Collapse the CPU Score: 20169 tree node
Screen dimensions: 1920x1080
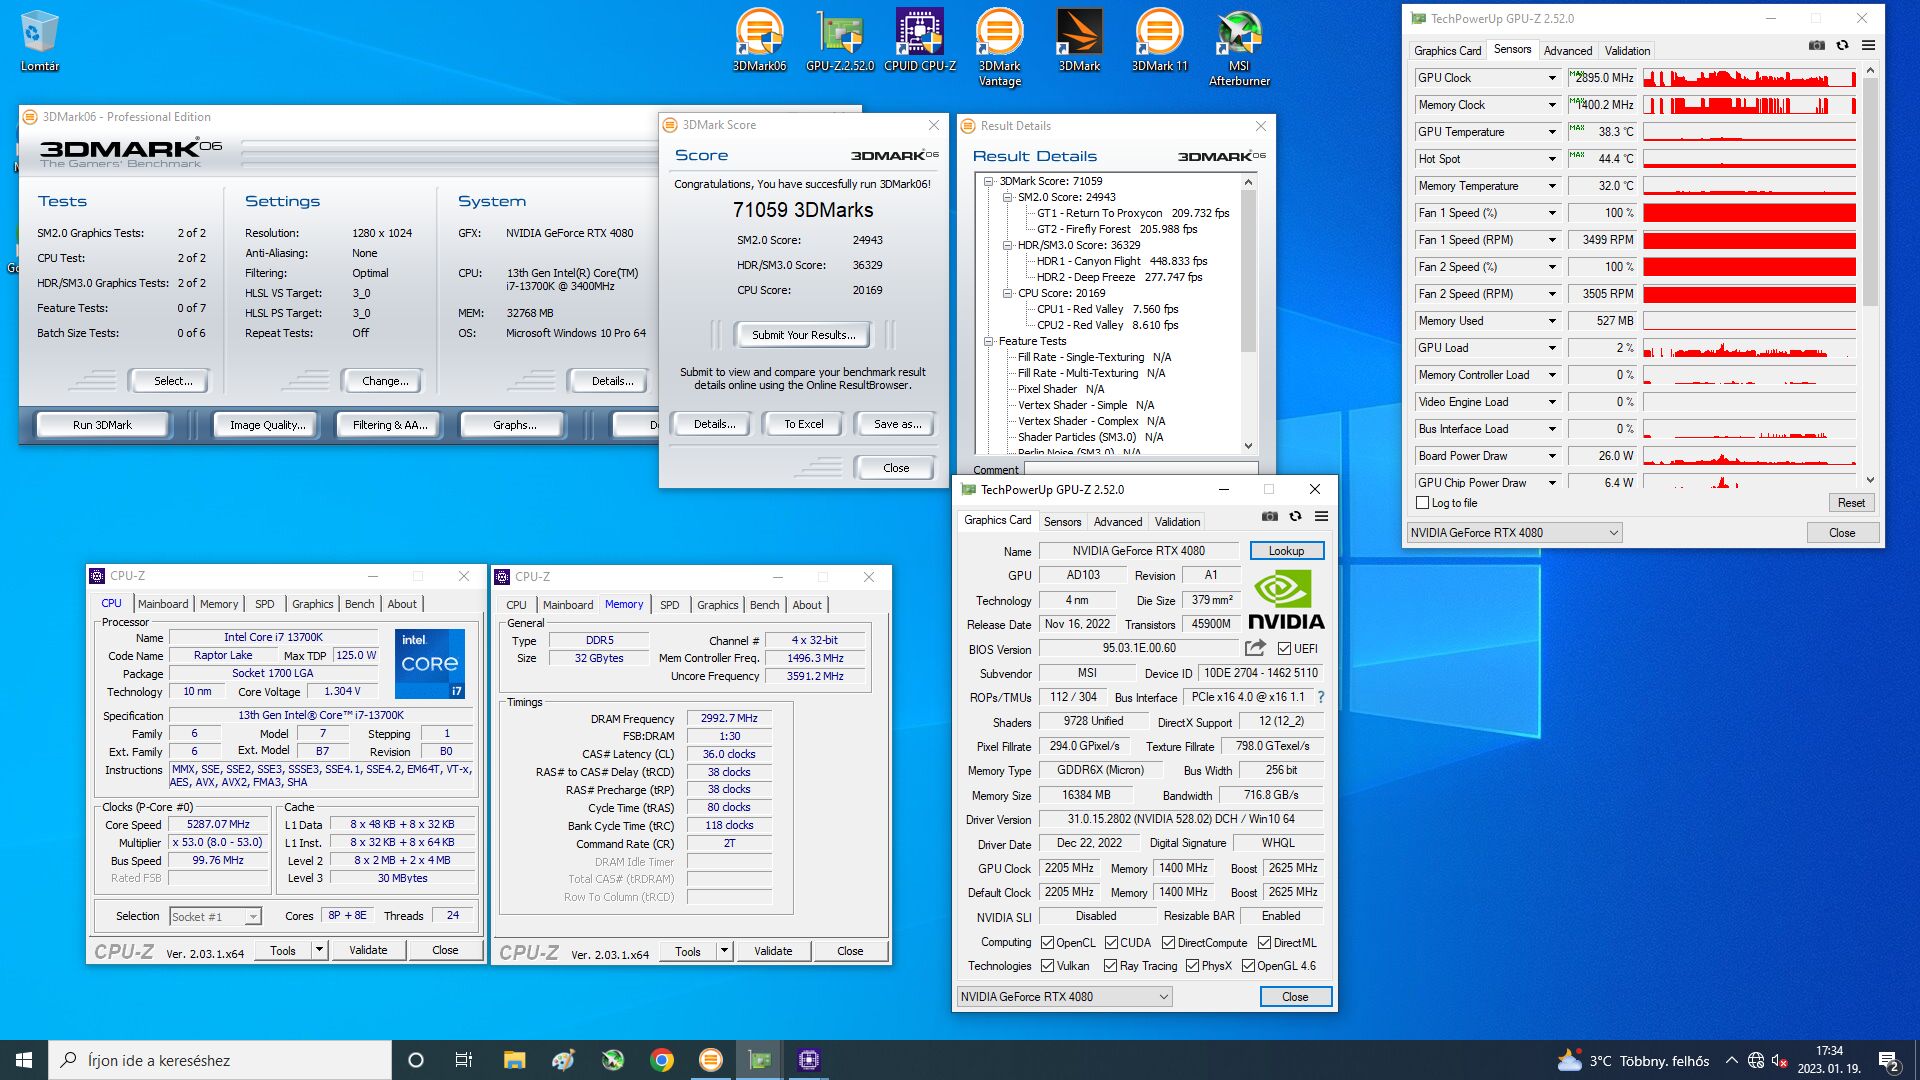pyautogui.click(x=1008, y=293)
